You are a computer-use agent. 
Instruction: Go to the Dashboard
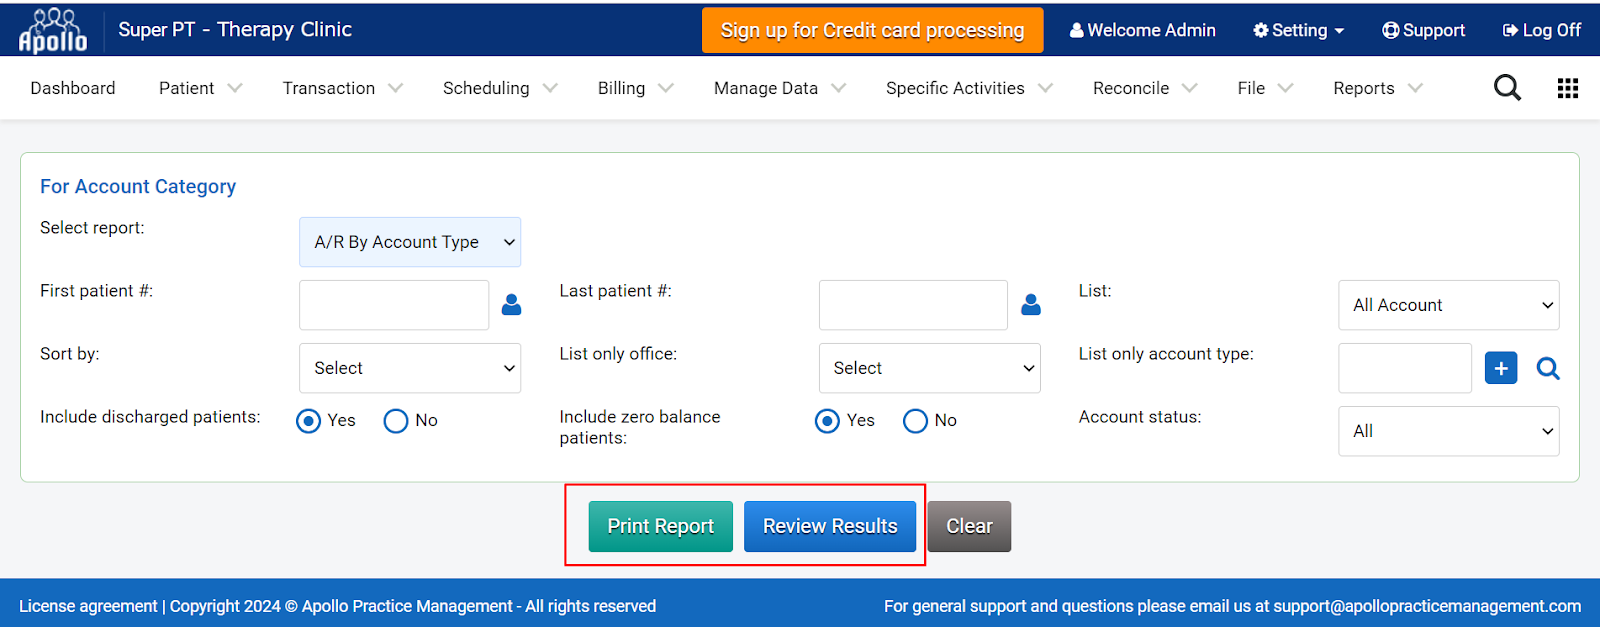click(73, 88)
